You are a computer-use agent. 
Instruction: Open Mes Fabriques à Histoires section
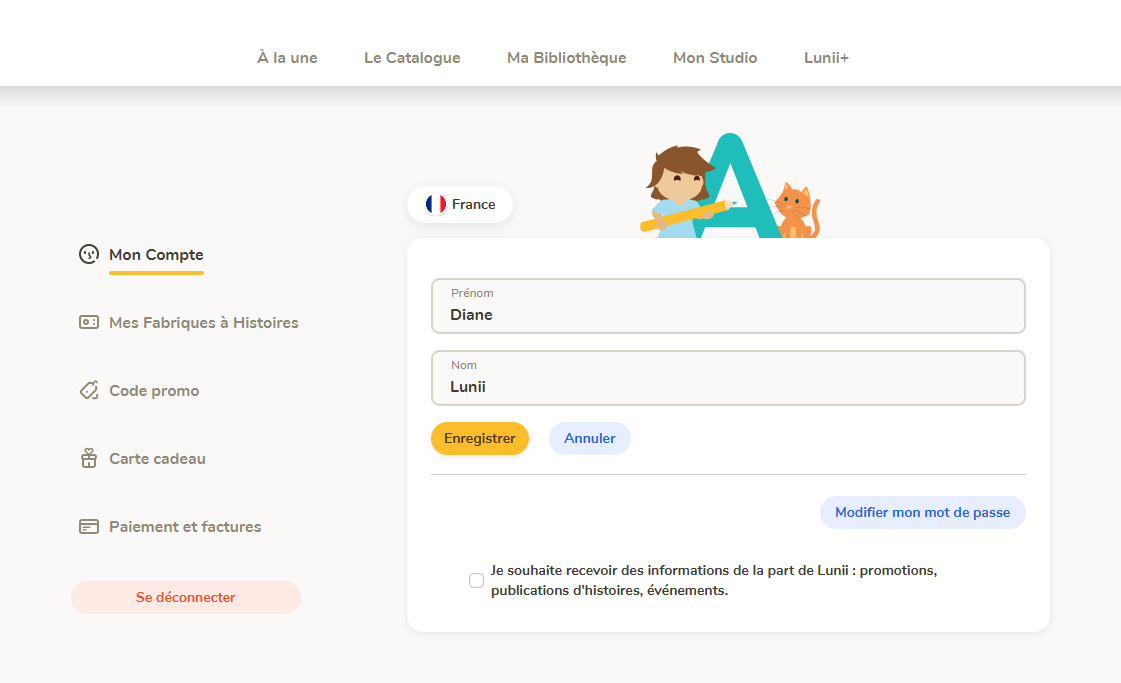click(204, 323)
